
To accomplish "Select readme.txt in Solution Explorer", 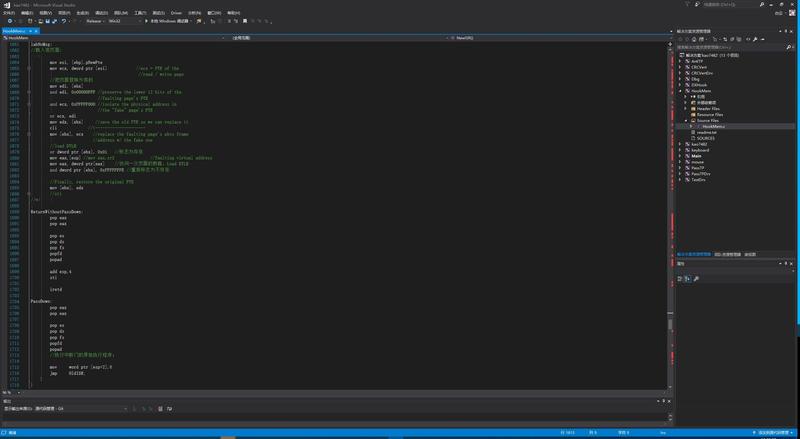I will [x=706, y=133].
